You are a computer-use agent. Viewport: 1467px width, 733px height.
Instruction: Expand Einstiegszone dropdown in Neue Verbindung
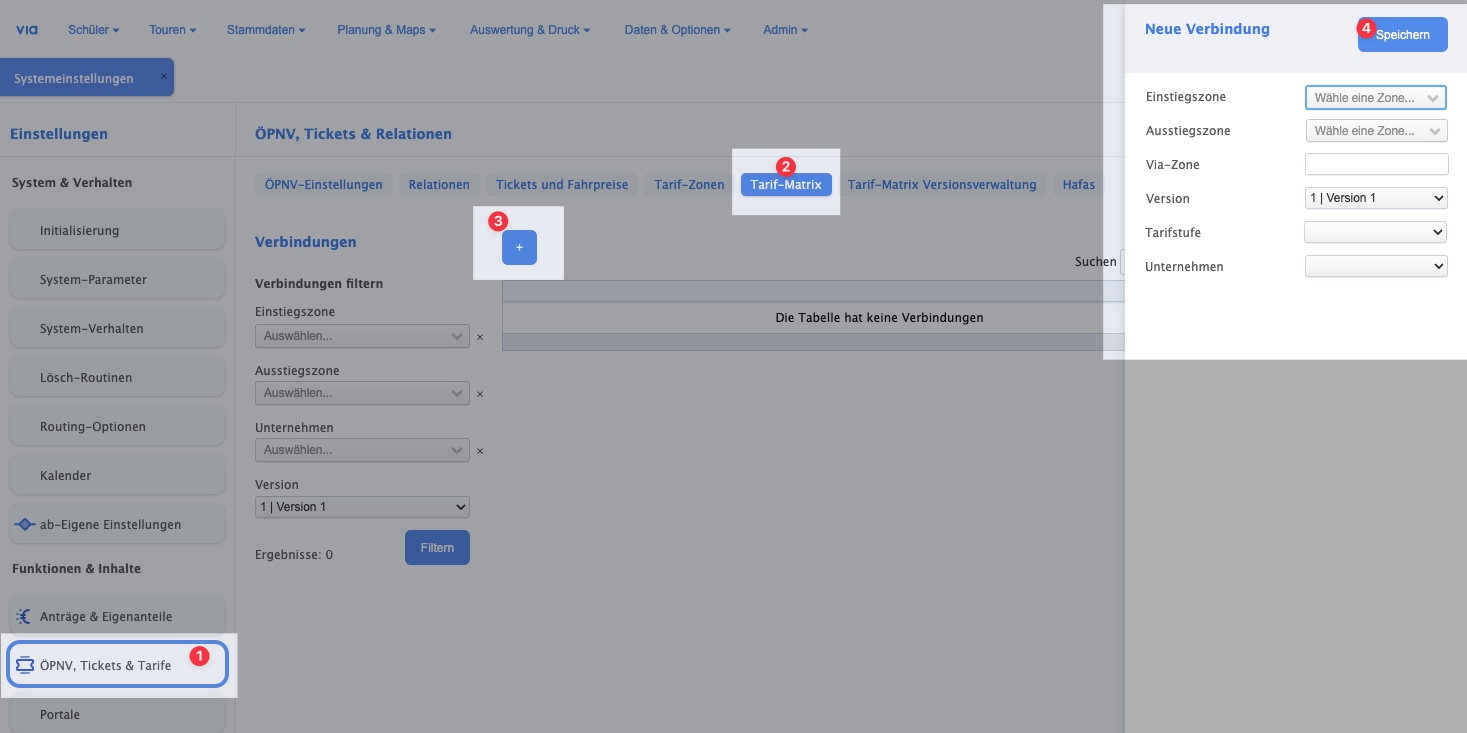[x=1376, y=98]
